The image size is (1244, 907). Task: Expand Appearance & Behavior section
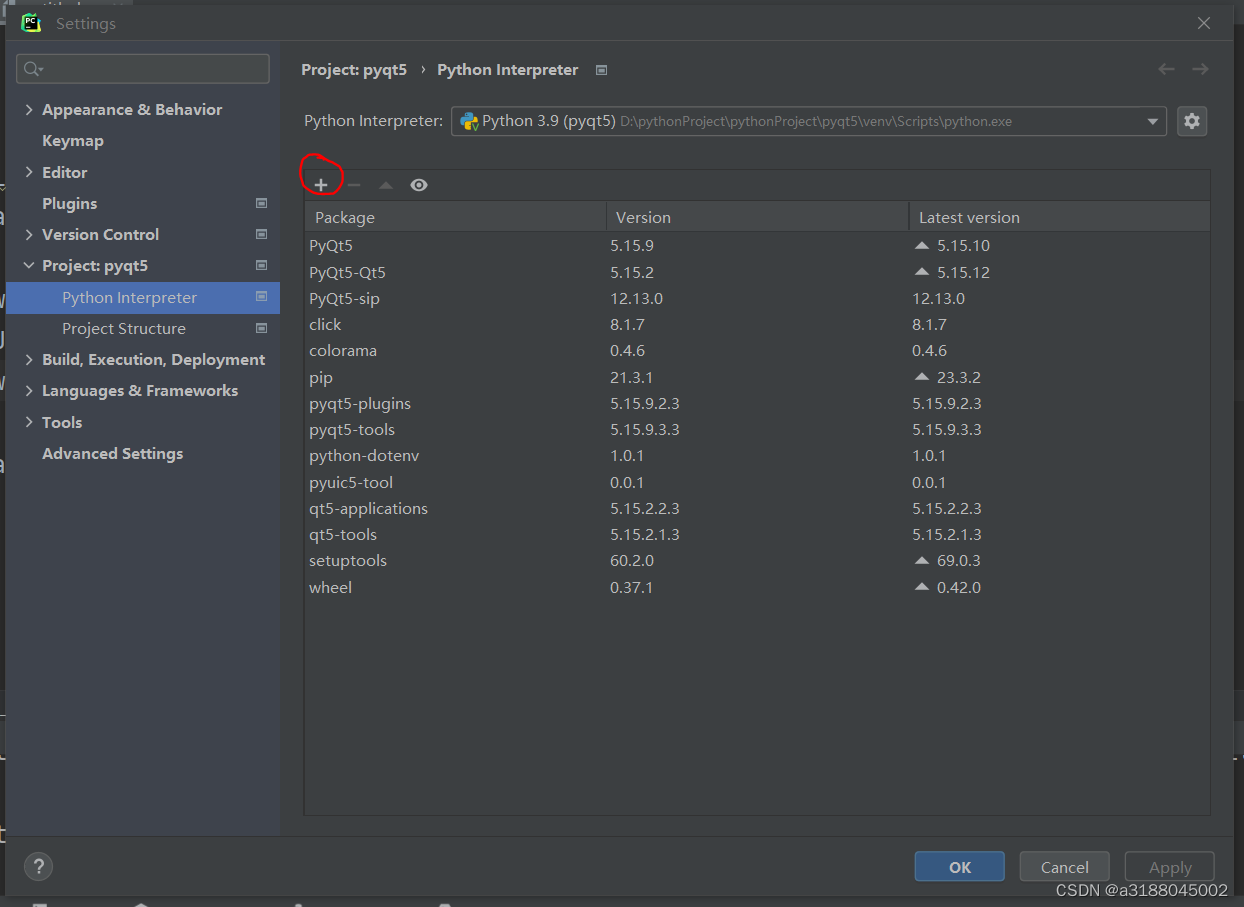[x=29, y=110]
